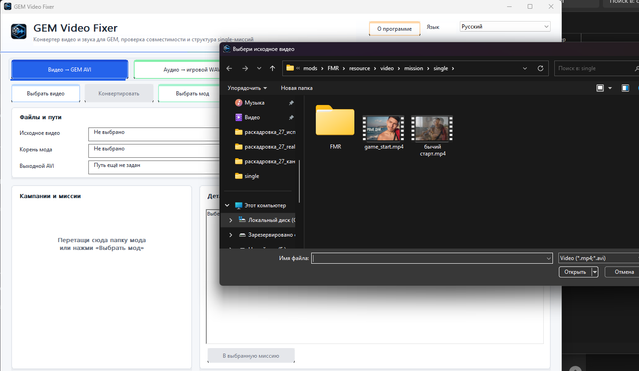
Task: Click the 'Корень мода' path field
Action: (x=154, y=151)
